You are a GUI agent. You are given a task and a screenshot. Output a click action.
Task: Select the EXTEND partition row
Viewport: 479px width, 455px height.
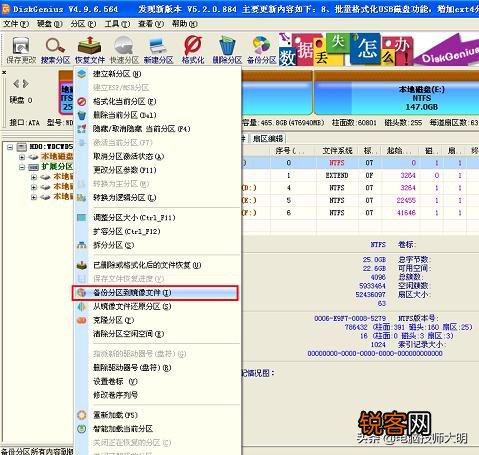[x=361, y=175]
